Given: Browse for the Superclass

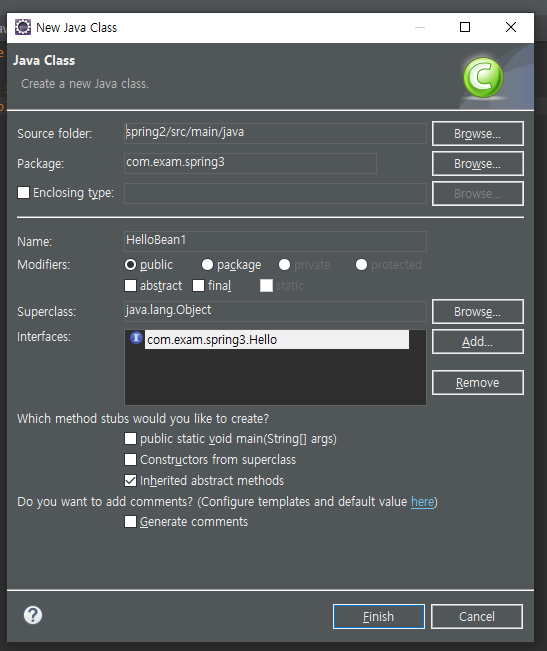Looking at the screenshot, I should pos(478,311).
